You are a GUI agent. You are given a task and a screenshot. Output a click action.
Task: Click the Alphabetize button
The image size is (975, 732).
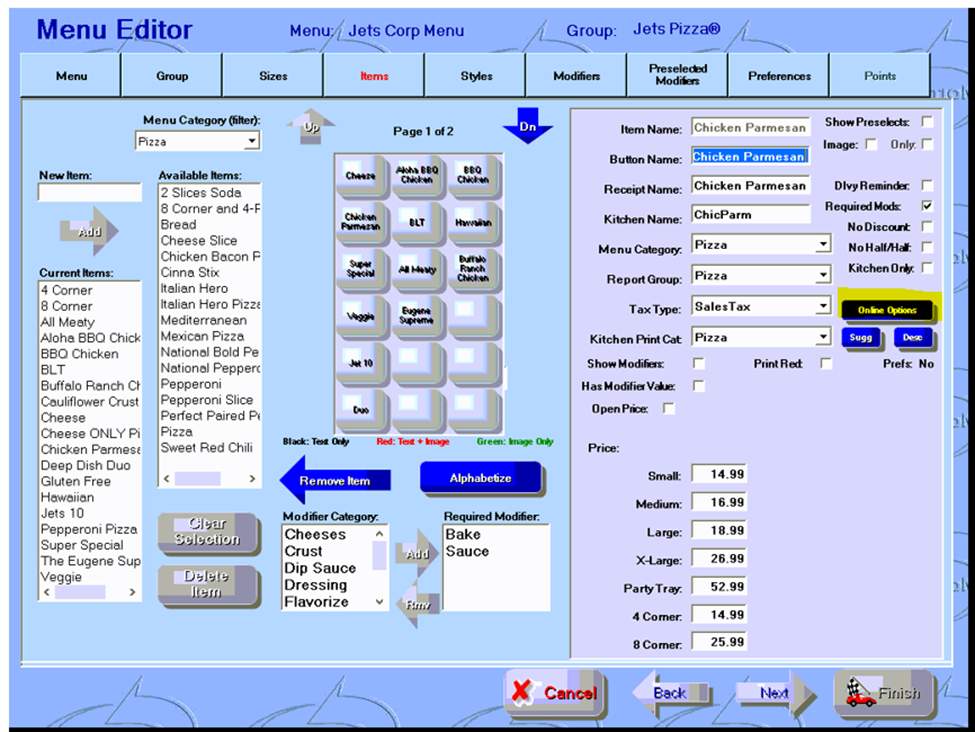coord(481,478)
